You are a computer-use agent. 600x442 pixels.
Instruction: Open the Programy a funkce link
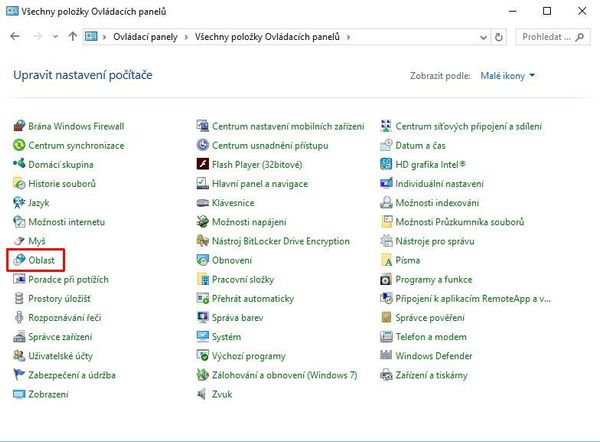(434, 279)
